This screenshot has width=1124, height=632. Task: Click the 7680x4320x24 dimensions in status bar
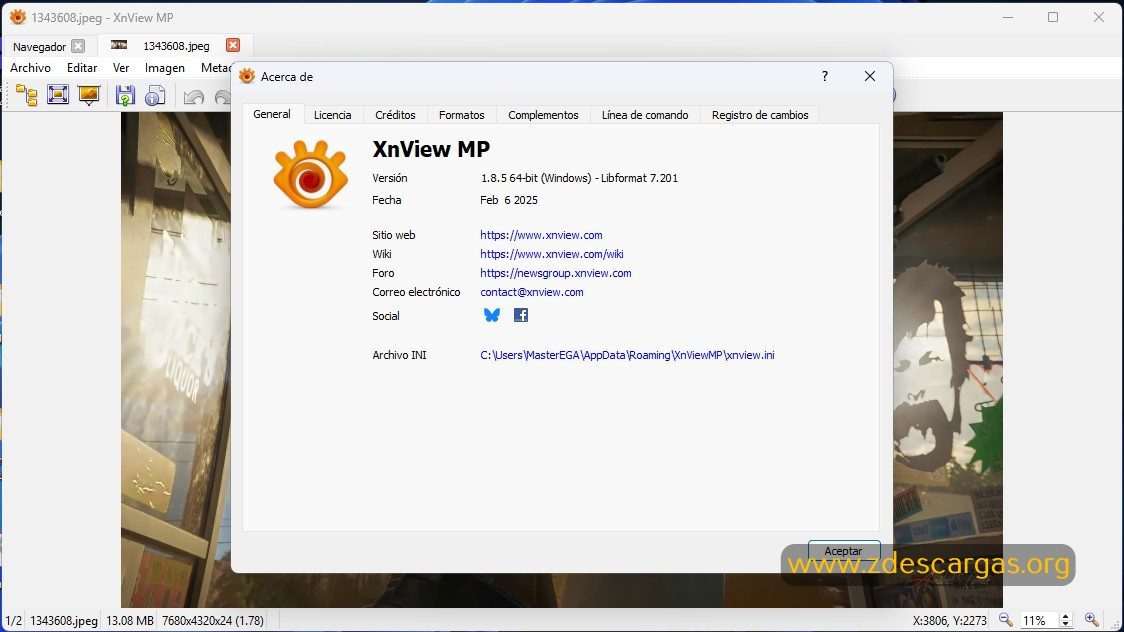tap(213, 621)
